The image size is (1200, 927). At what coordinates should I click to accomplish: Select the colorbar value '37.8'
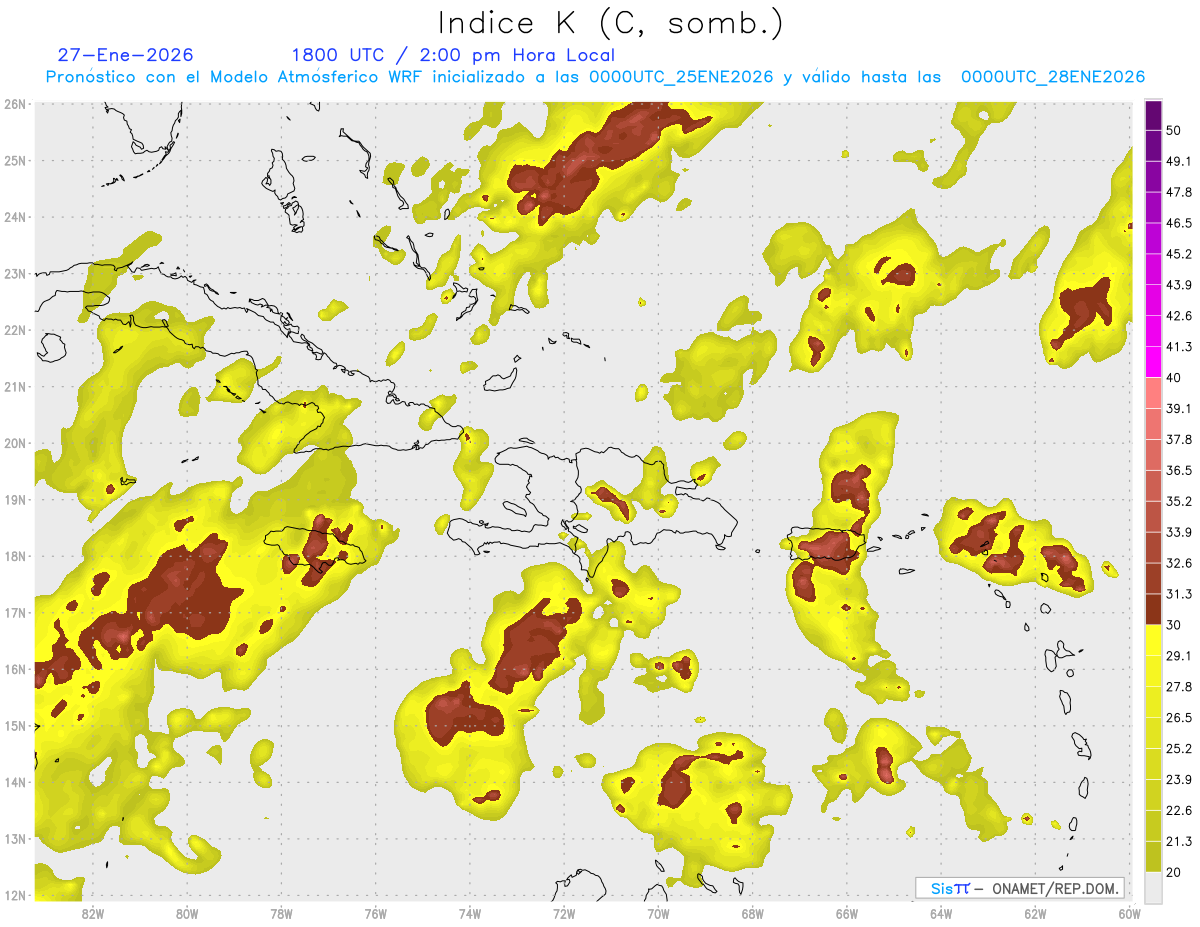(1179, 439)
